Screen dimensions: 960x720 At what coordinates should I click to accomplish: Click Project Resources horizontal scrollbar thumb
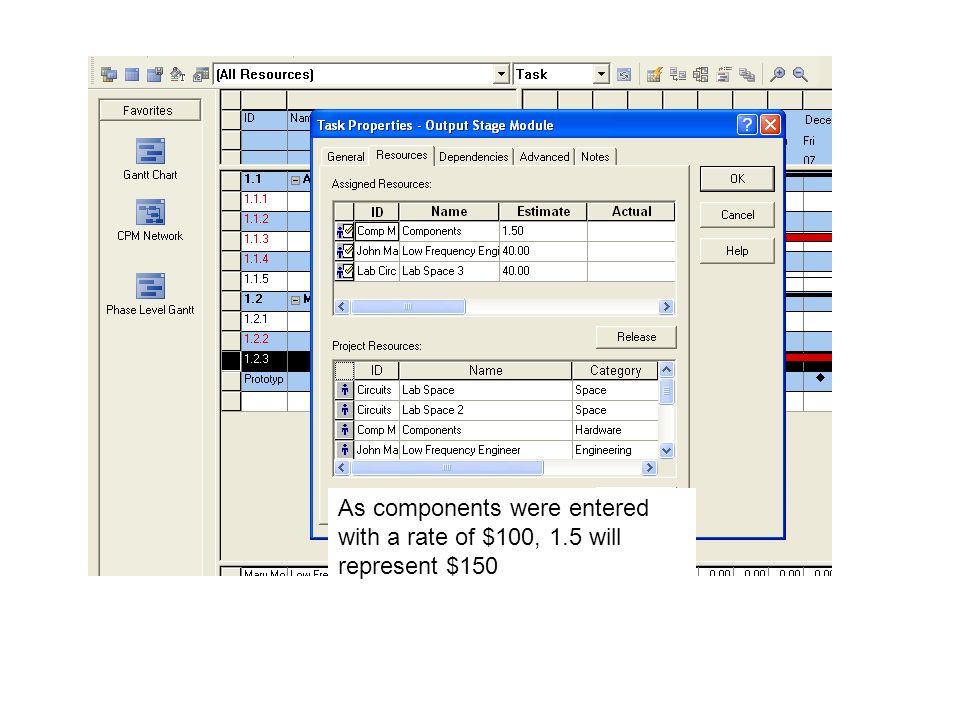coord(447,468)
